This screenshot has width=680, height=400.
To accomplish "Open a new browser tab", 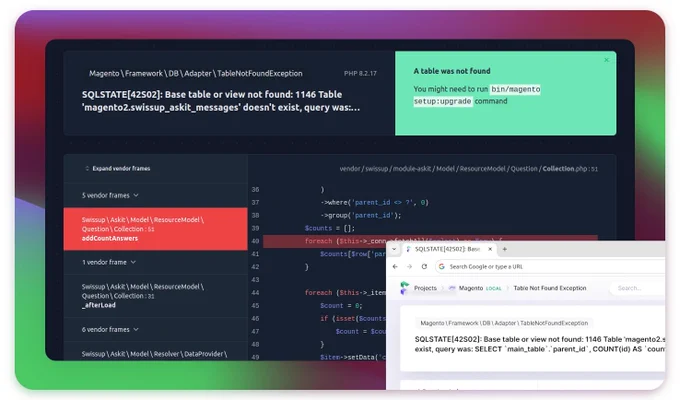I will [504, 249].
